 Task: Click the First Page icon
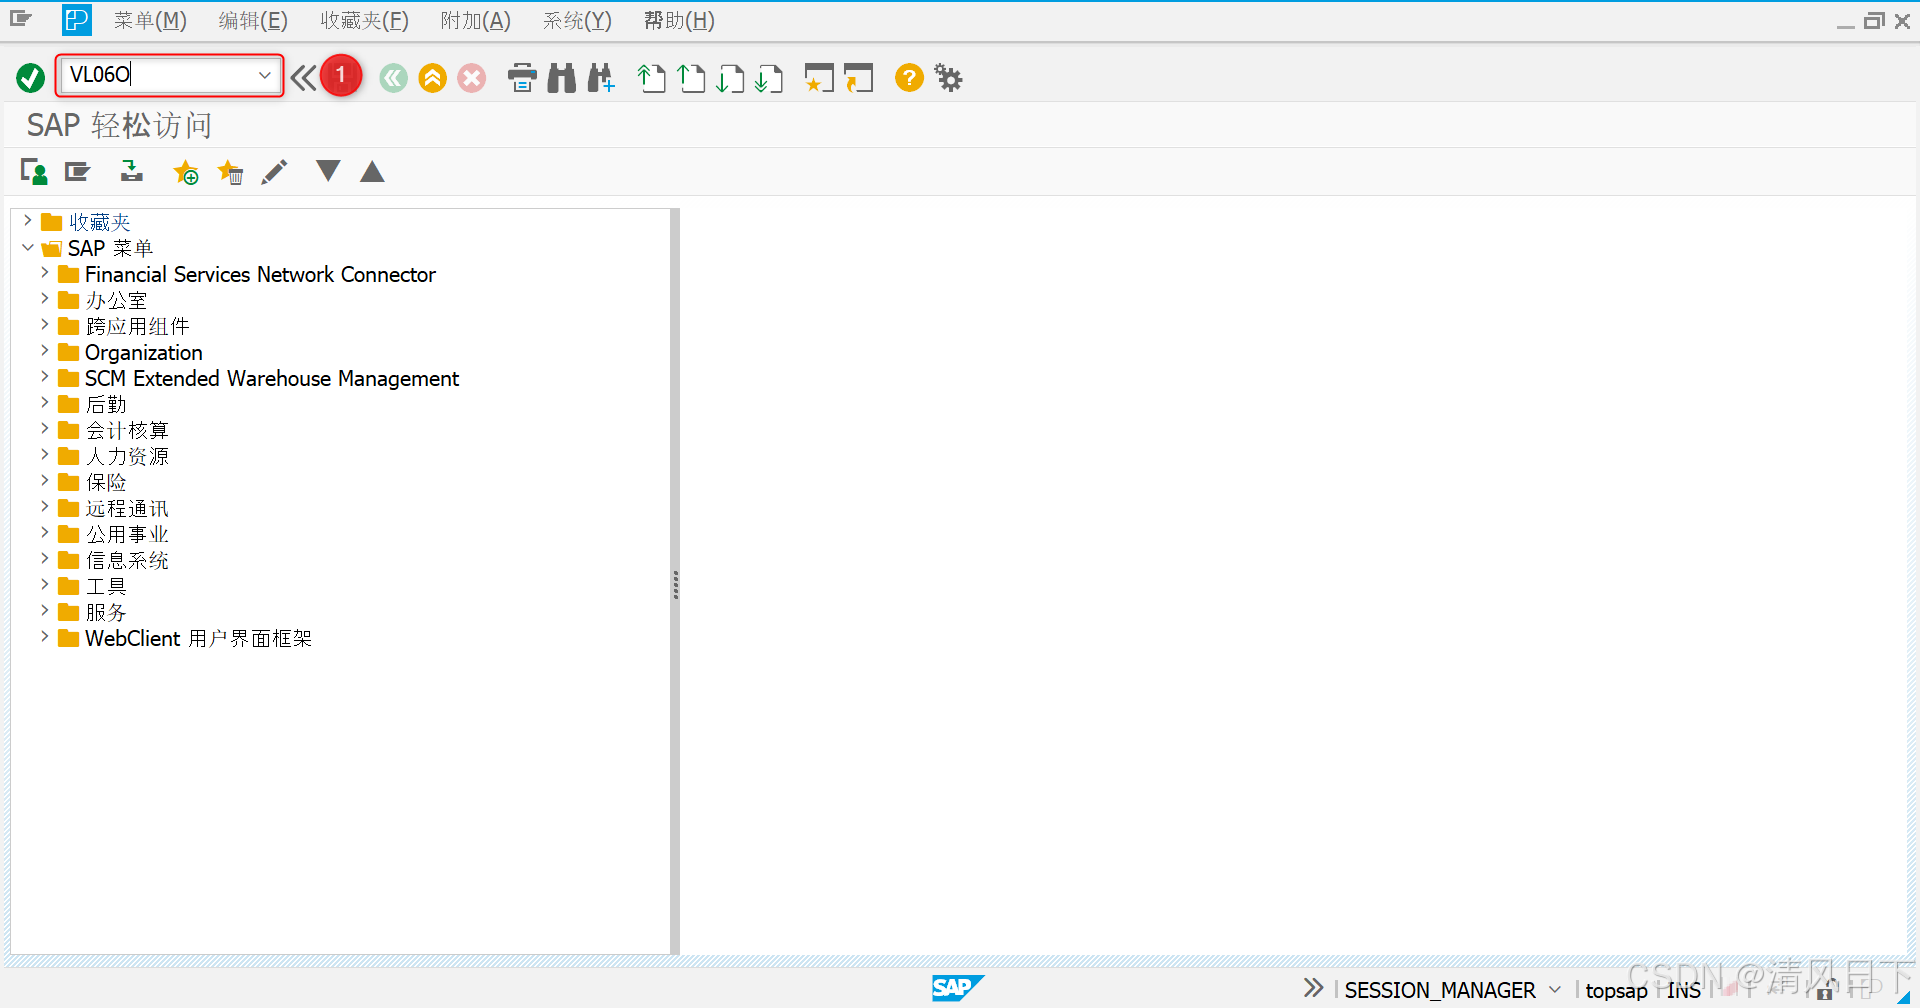(652, 78)
